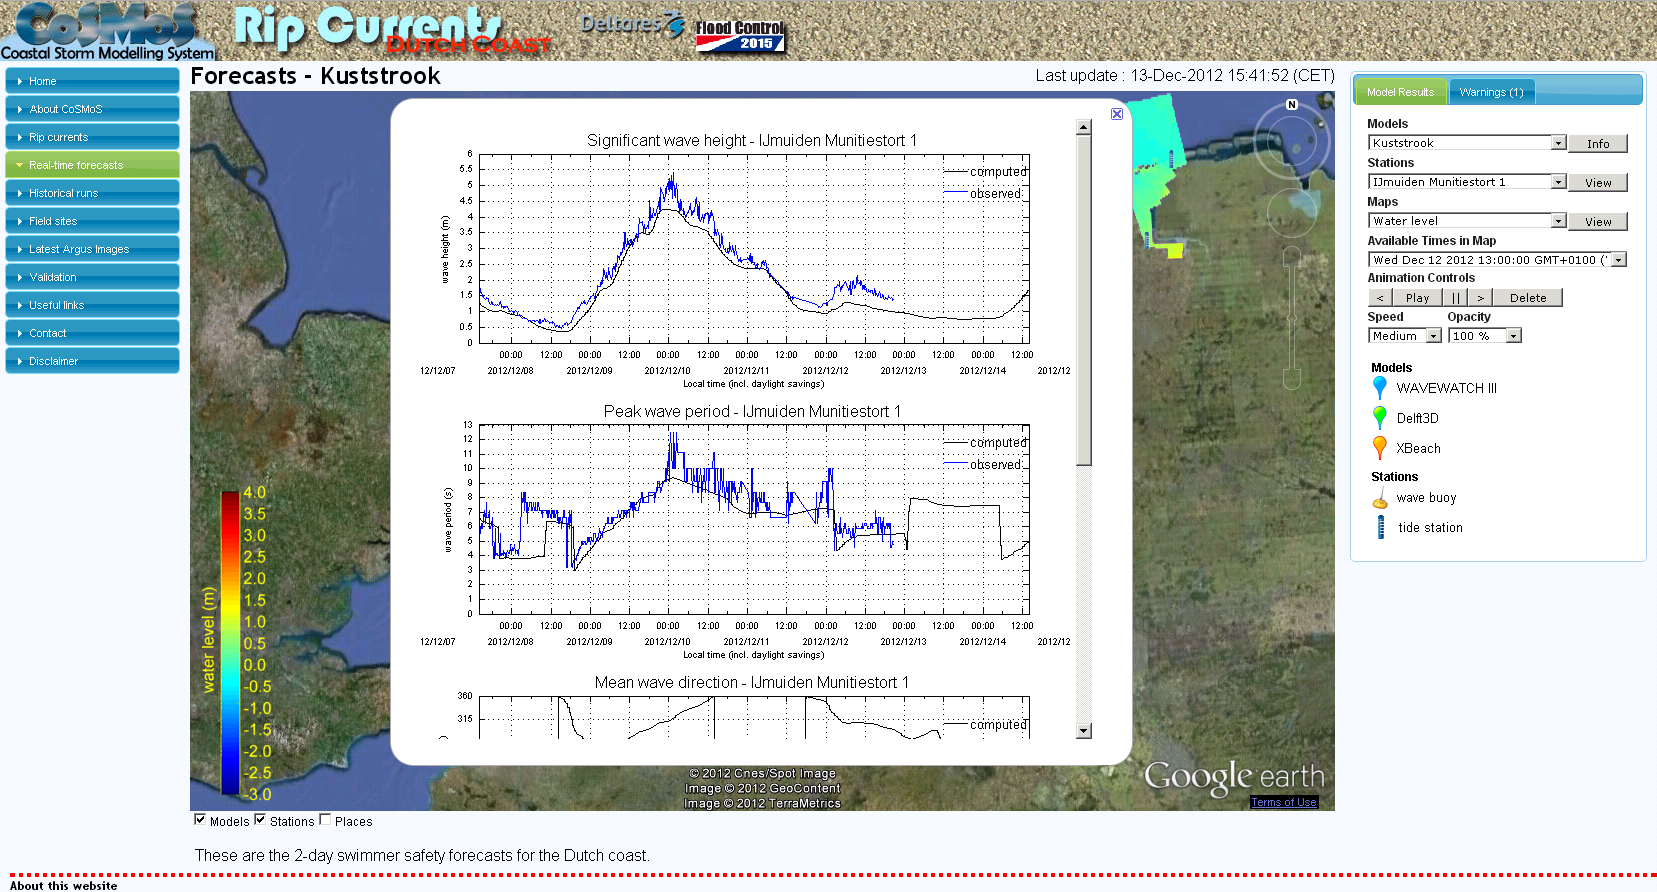Open the Maps Water level dropdown
This screenshot has height=892, width=1657.
pos(1466,221)
